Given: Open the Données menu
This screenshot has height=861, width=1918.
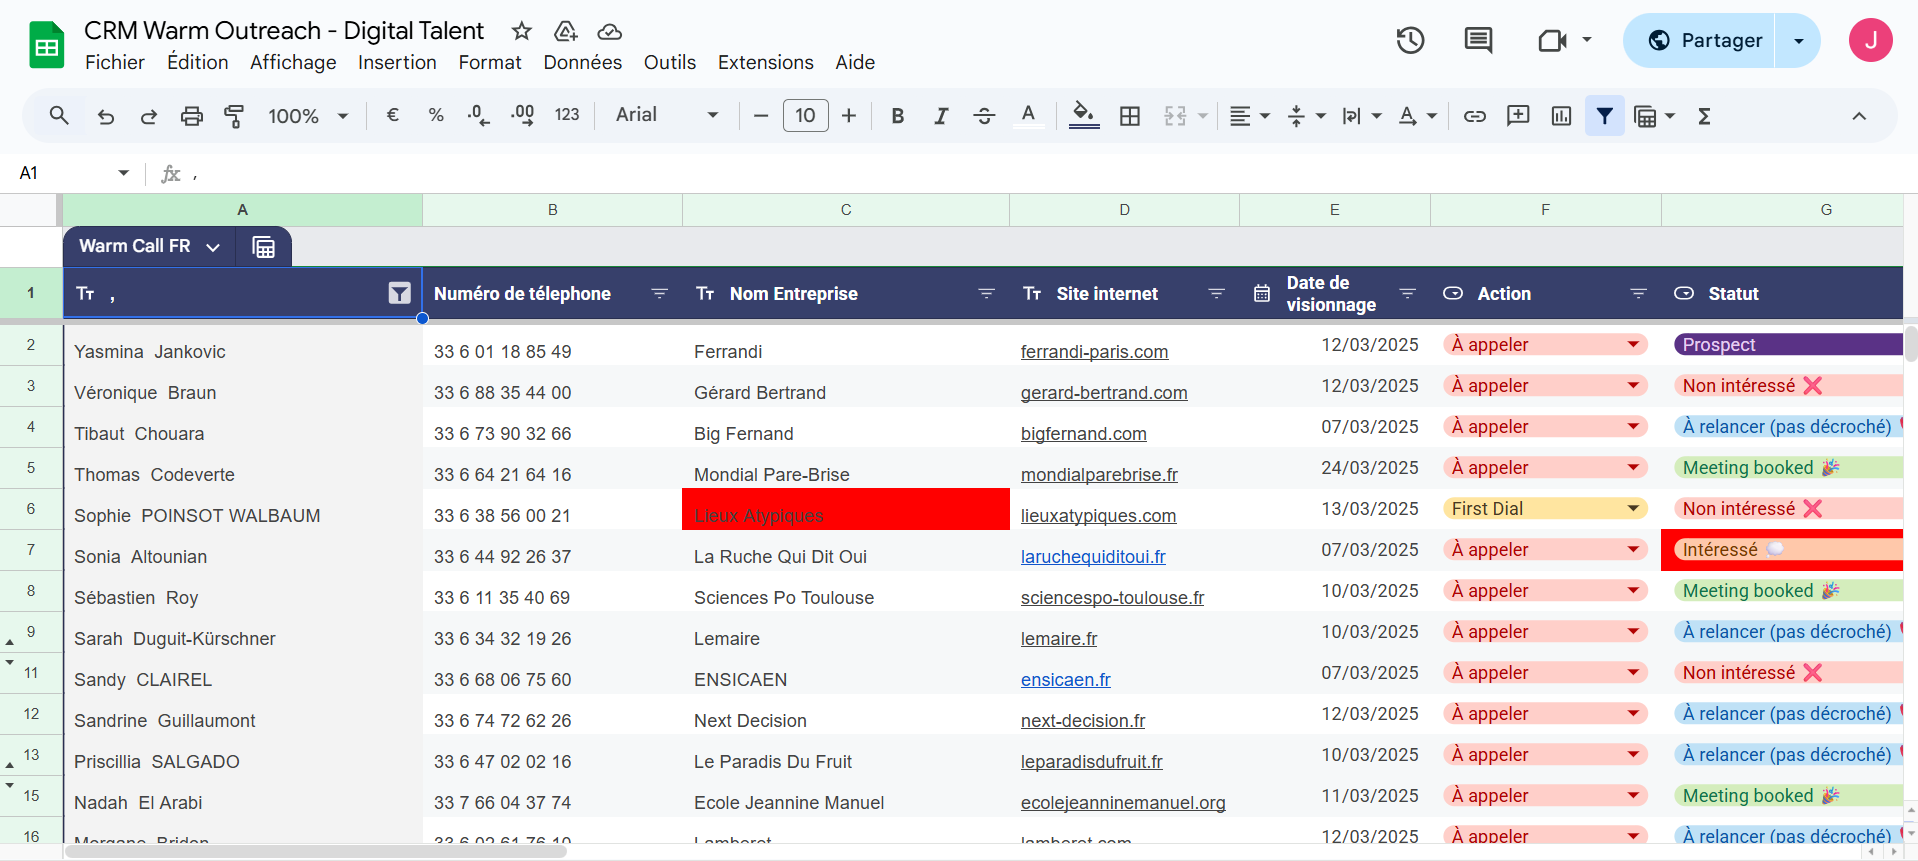Looking at the screenshot, I should [582, 62].
